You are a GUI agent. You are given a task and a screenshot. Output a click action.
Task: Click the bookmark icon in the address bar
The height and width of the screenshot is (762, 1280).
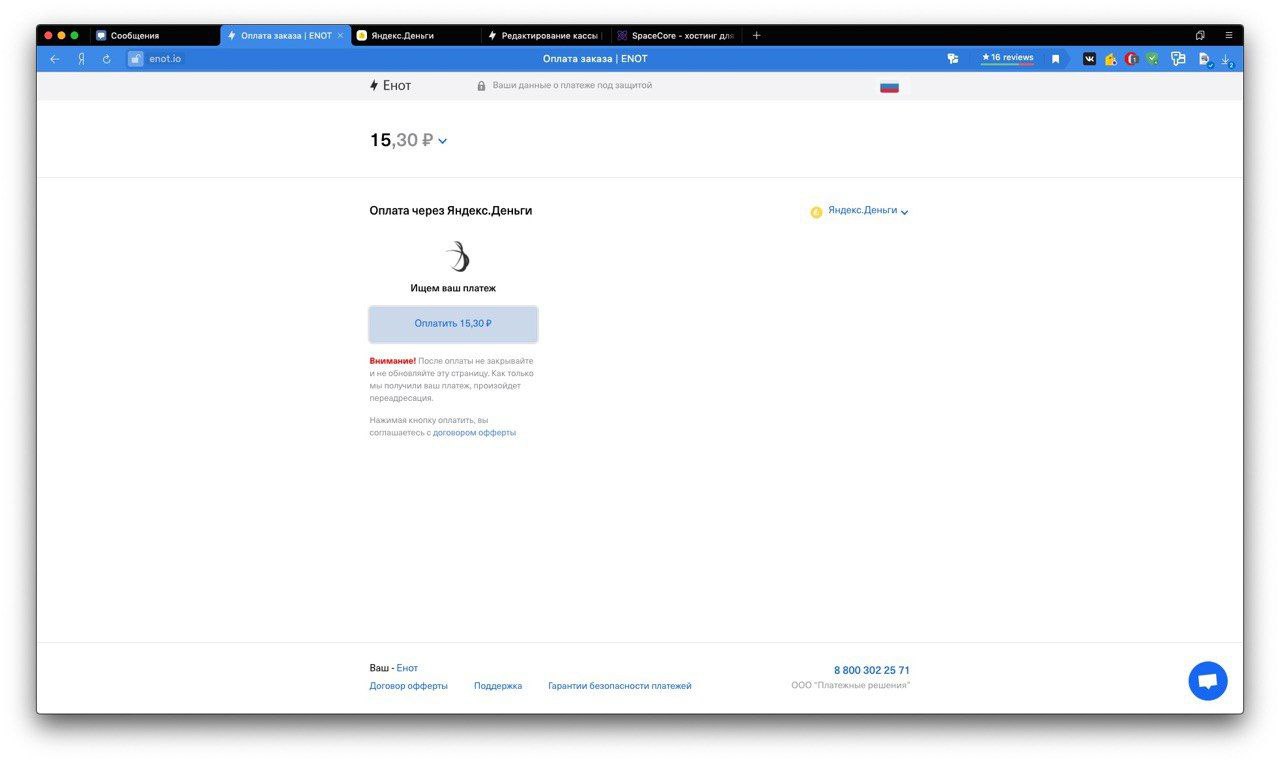1055,59
